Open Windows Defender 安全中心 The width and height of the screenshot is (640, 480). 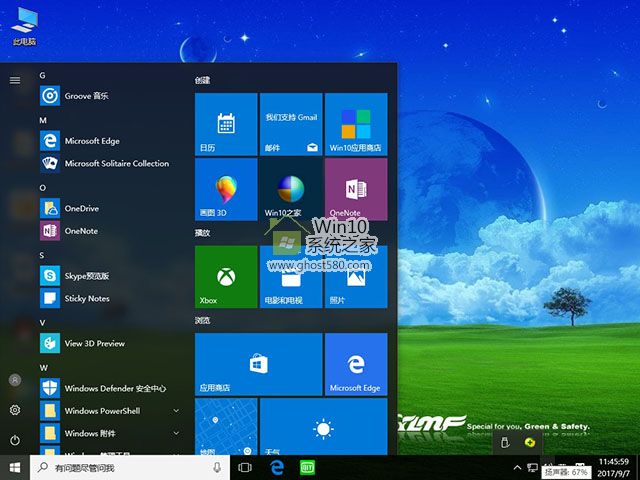(x=110, y=388)
